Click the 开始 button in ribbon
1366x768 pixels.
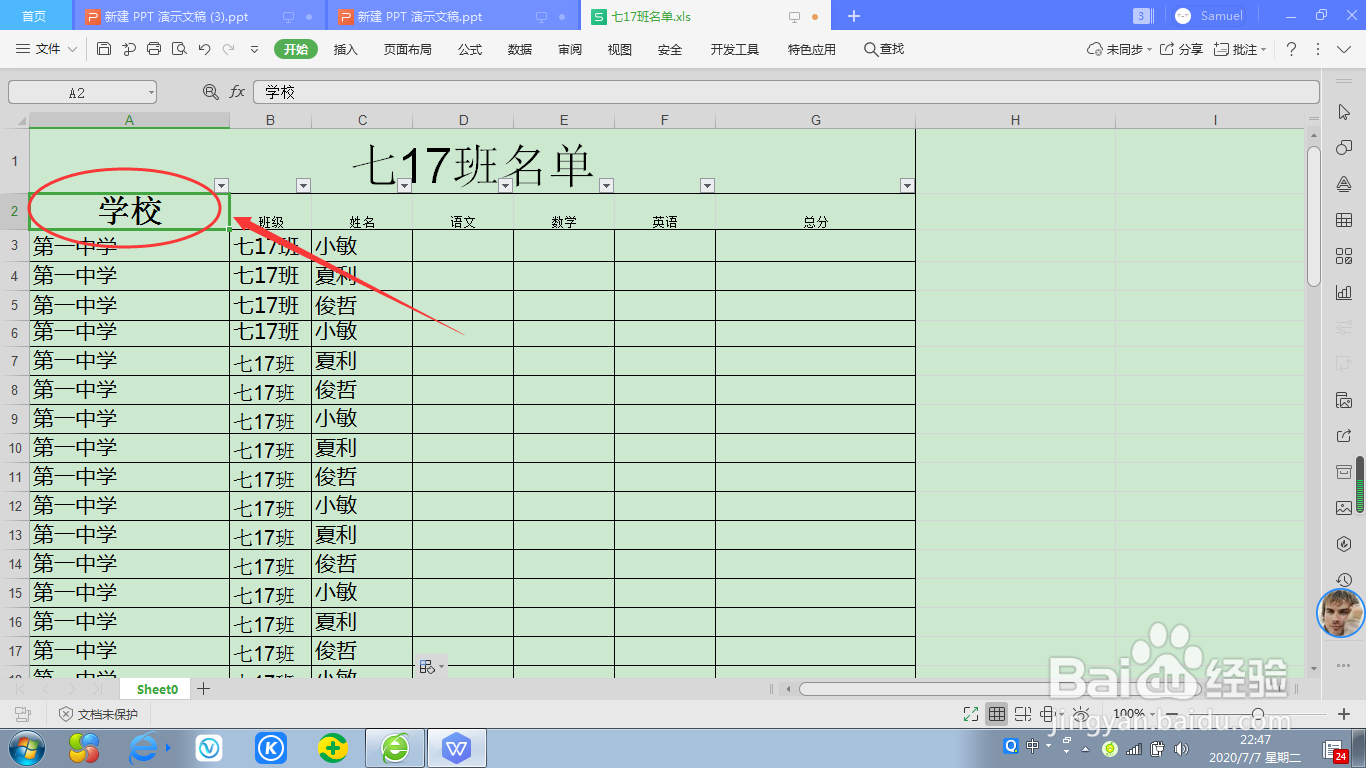click(296, 49)
